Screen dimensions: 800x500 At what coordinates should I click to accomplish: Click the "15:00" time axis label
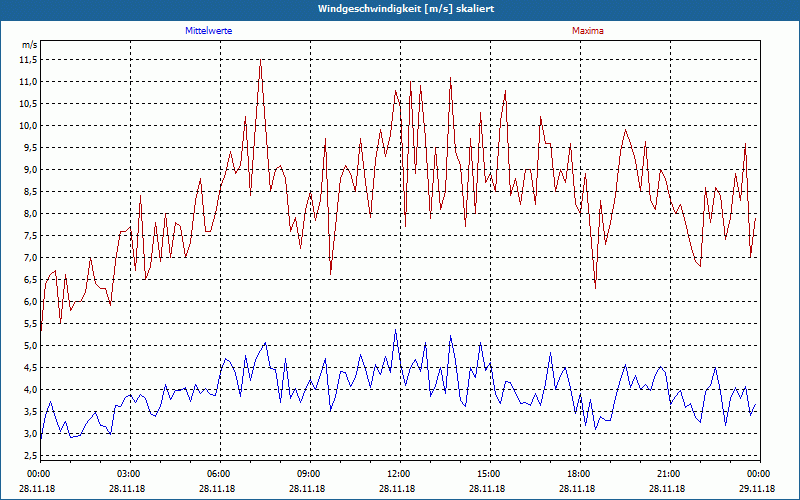[x=487, y=474]
